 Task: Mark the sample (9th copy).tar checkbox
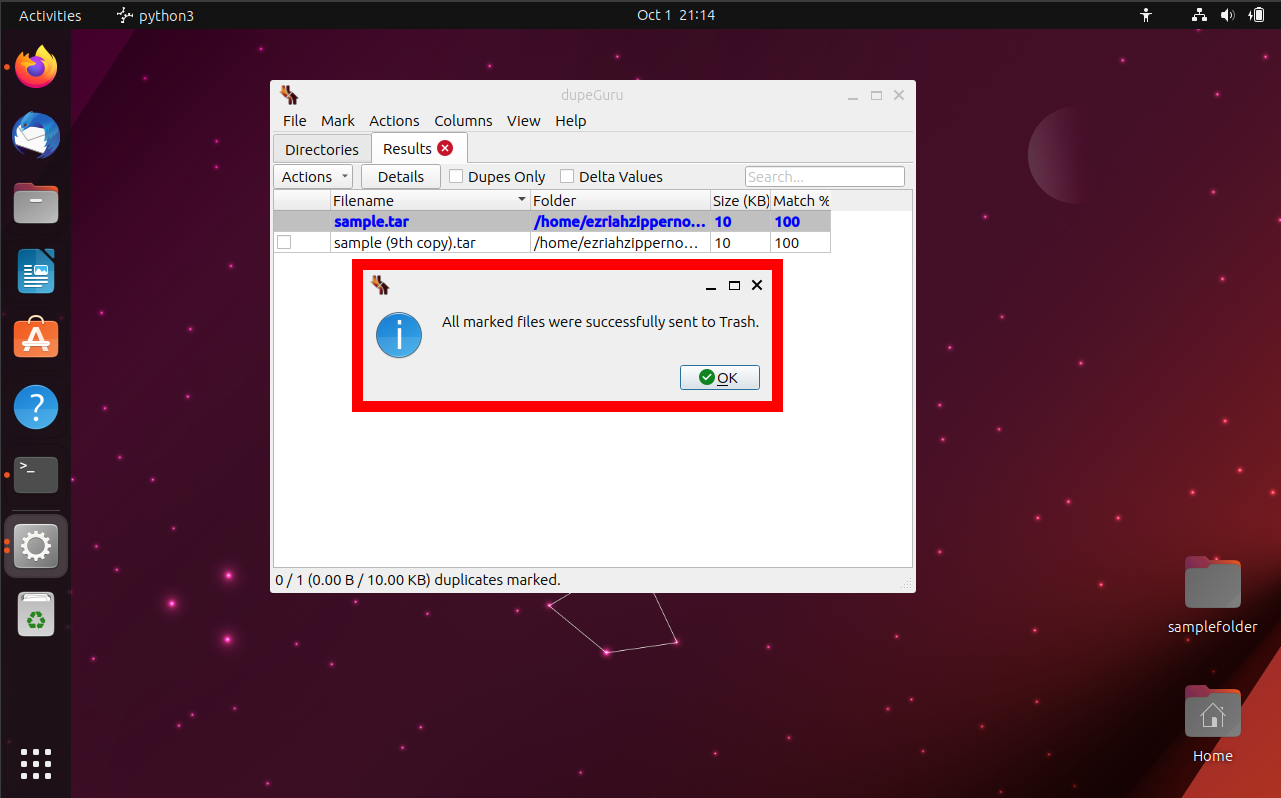tap(284, 242)
